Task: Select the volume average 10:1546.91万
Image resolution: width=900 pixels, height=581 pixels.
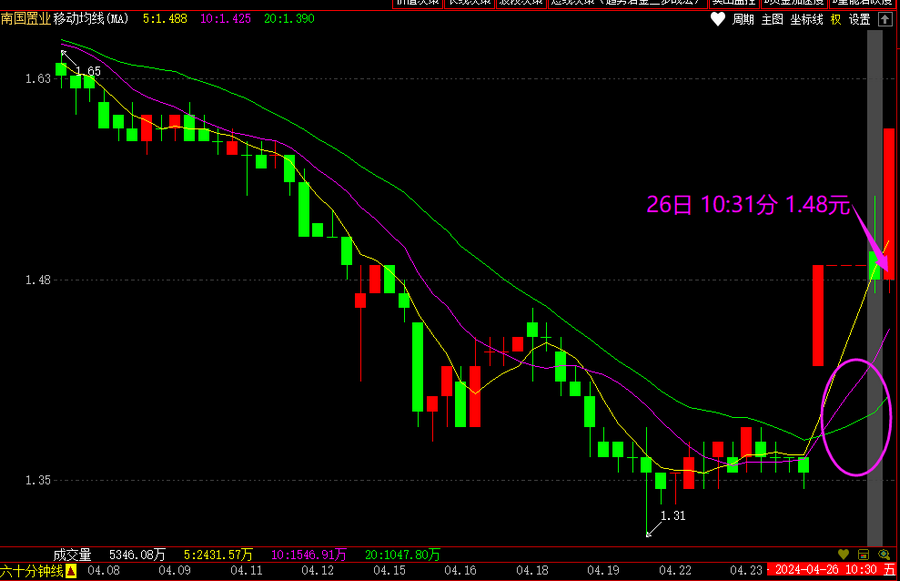Action: 309,555
